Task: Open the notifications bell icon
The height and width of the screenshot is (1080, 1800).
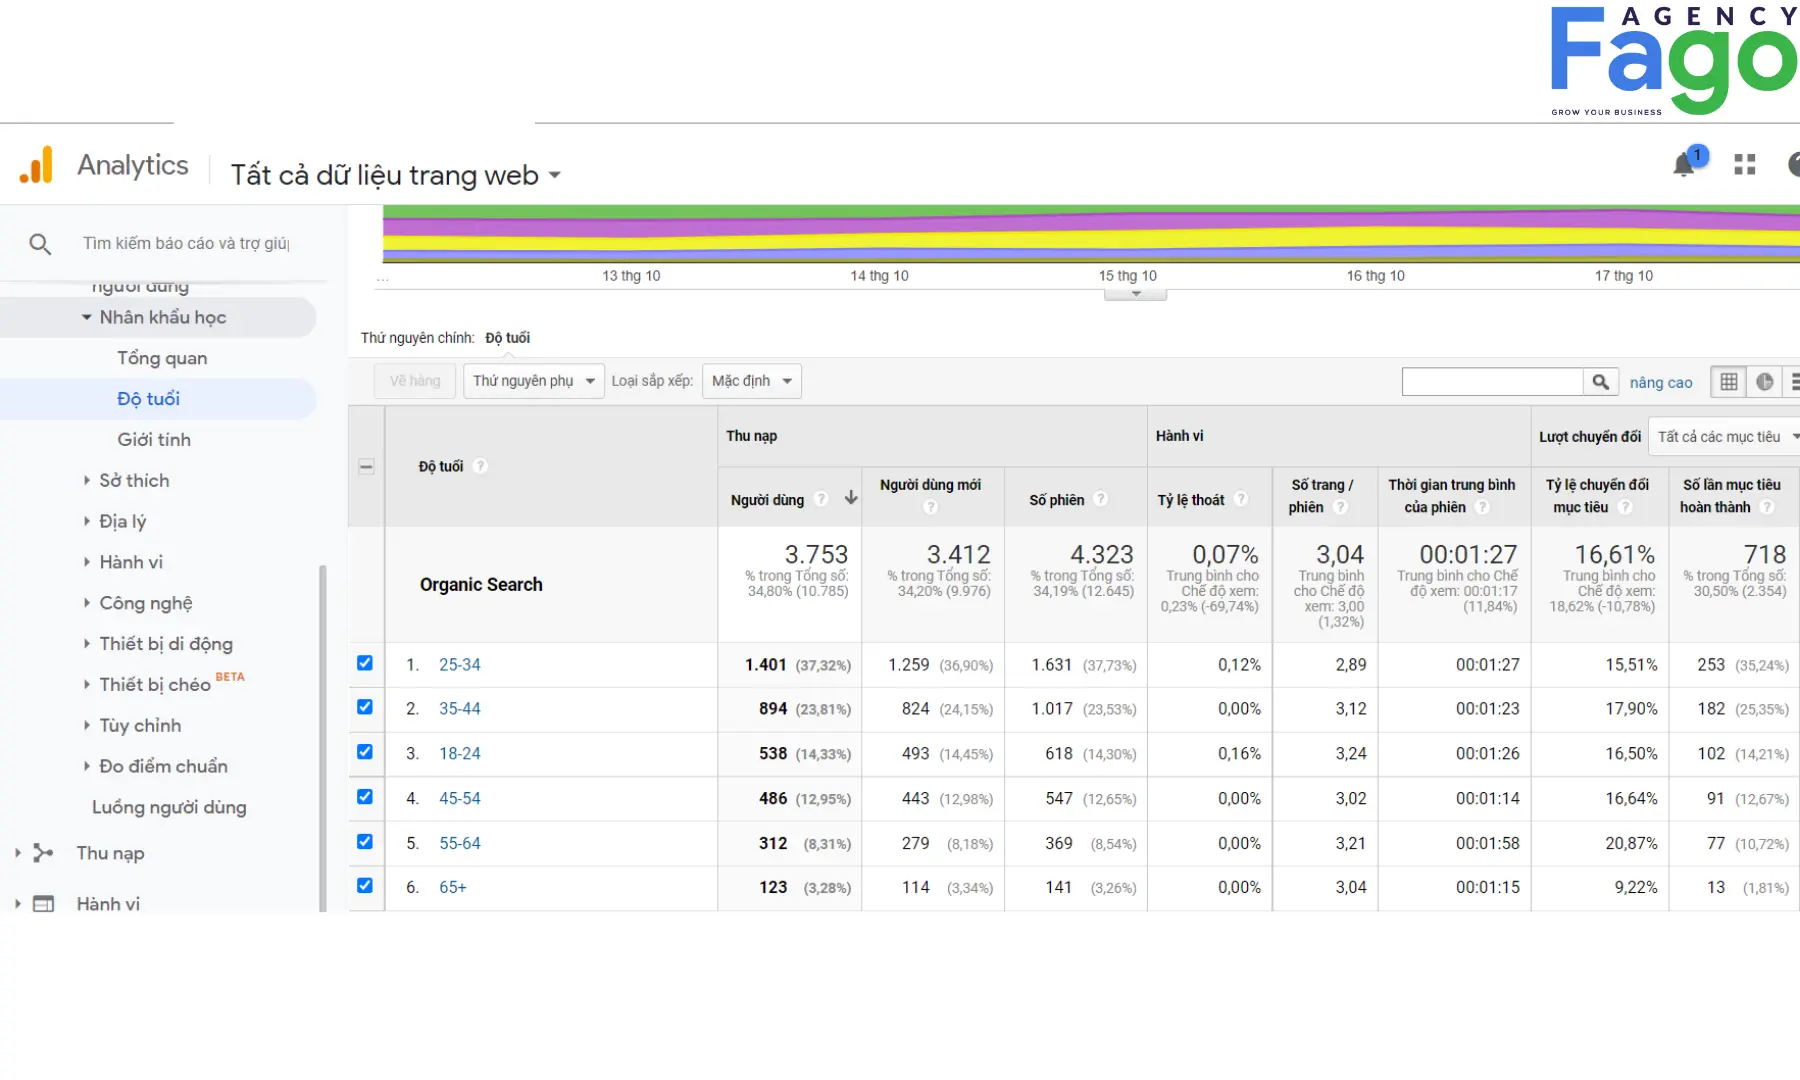Action: coord(1684,165)
